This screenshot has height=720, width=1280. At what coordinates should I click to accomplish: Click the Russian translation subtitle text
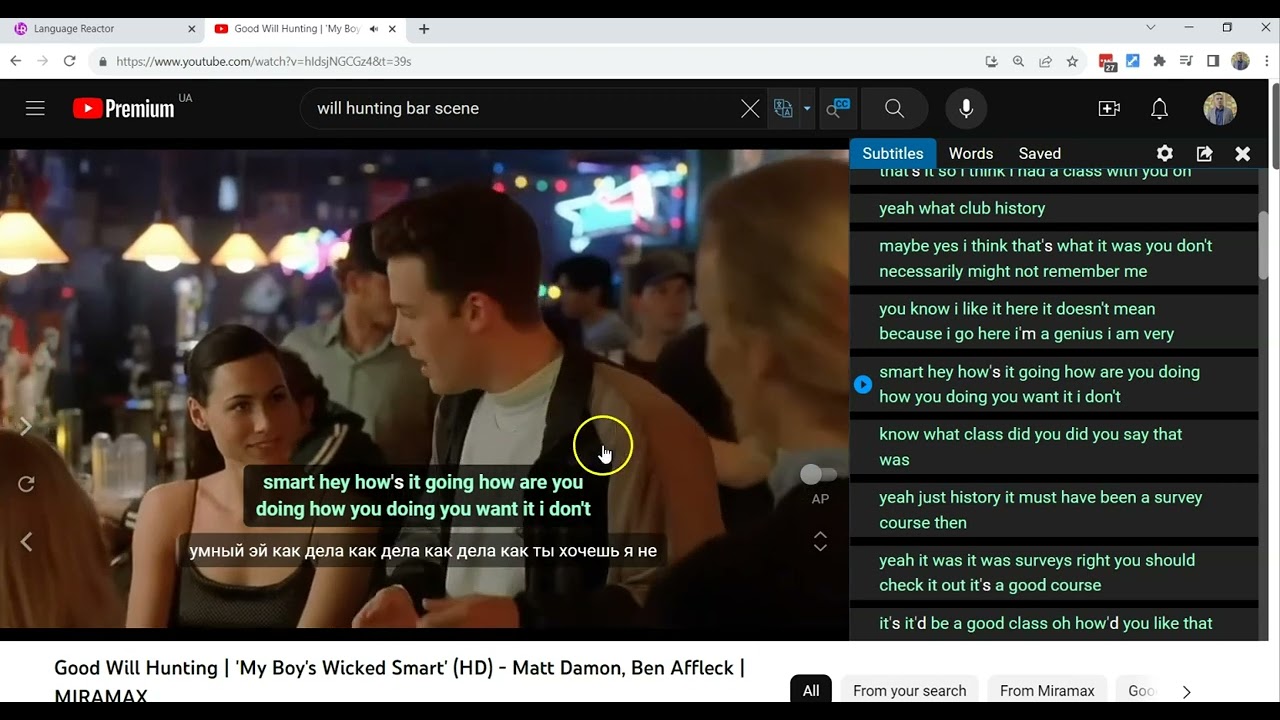423,550
